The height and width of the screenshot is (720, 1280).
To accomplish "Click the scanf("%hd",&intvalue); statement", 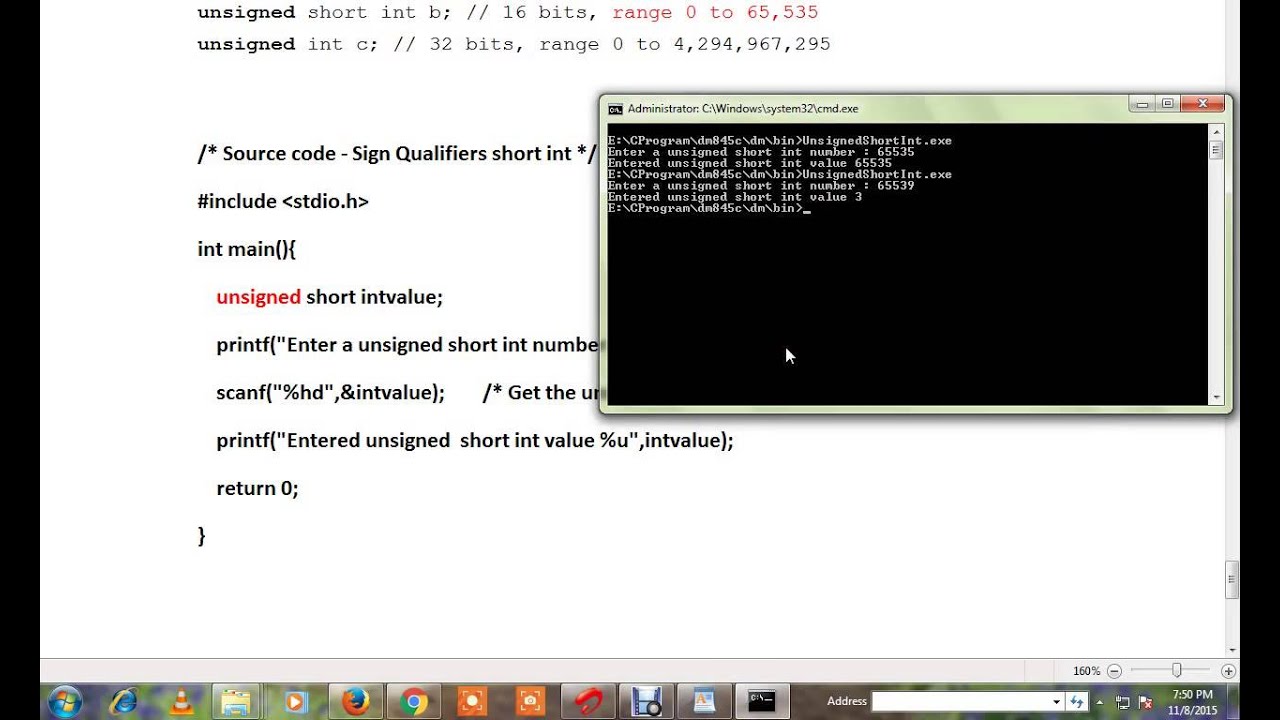I will tap(330, 393).
